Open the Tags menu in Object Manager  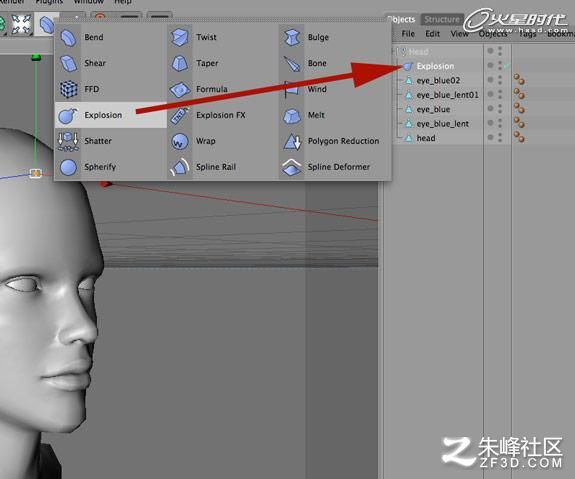(527, 34)
